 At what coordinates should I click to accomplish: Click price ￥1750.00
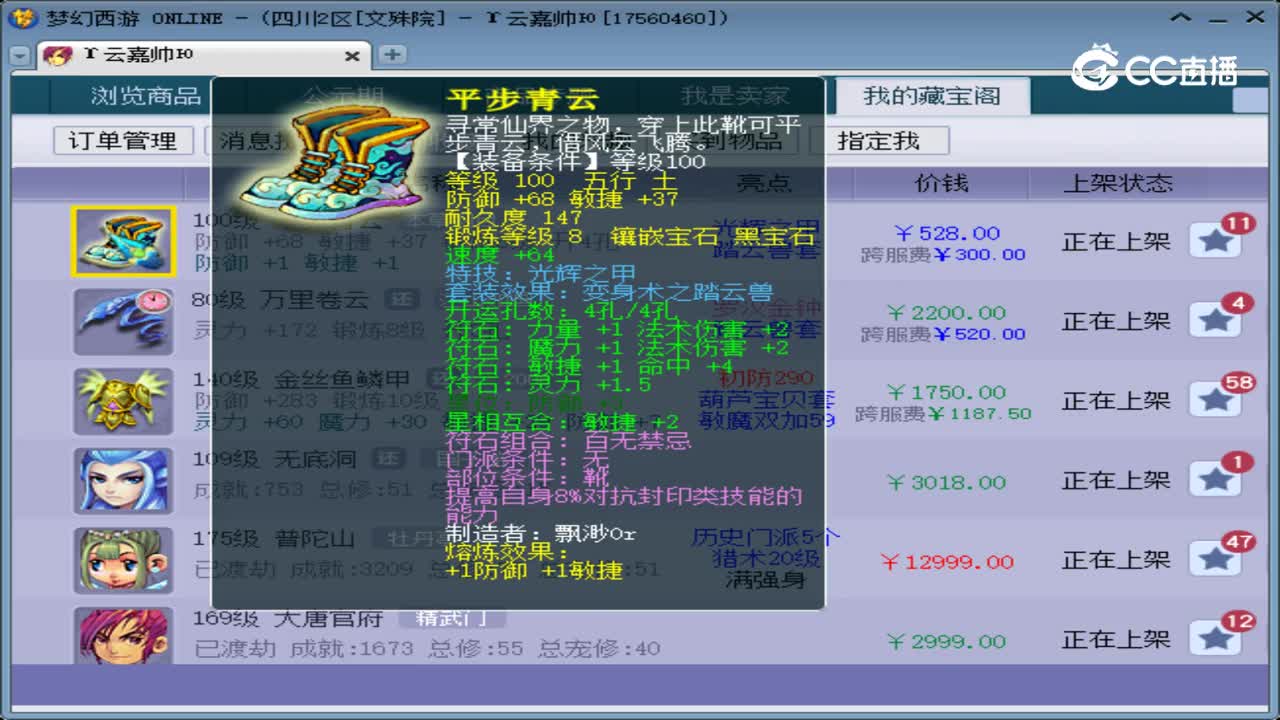click(946, 393)
